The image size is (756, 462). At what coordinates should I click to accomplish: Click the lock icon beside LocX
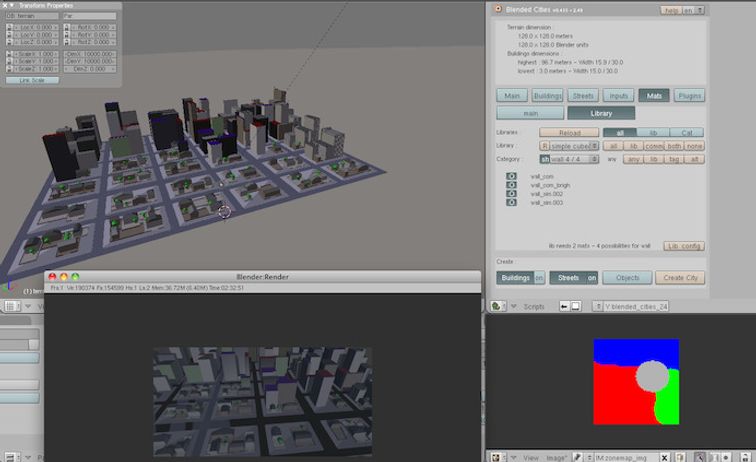coord(9,26)
